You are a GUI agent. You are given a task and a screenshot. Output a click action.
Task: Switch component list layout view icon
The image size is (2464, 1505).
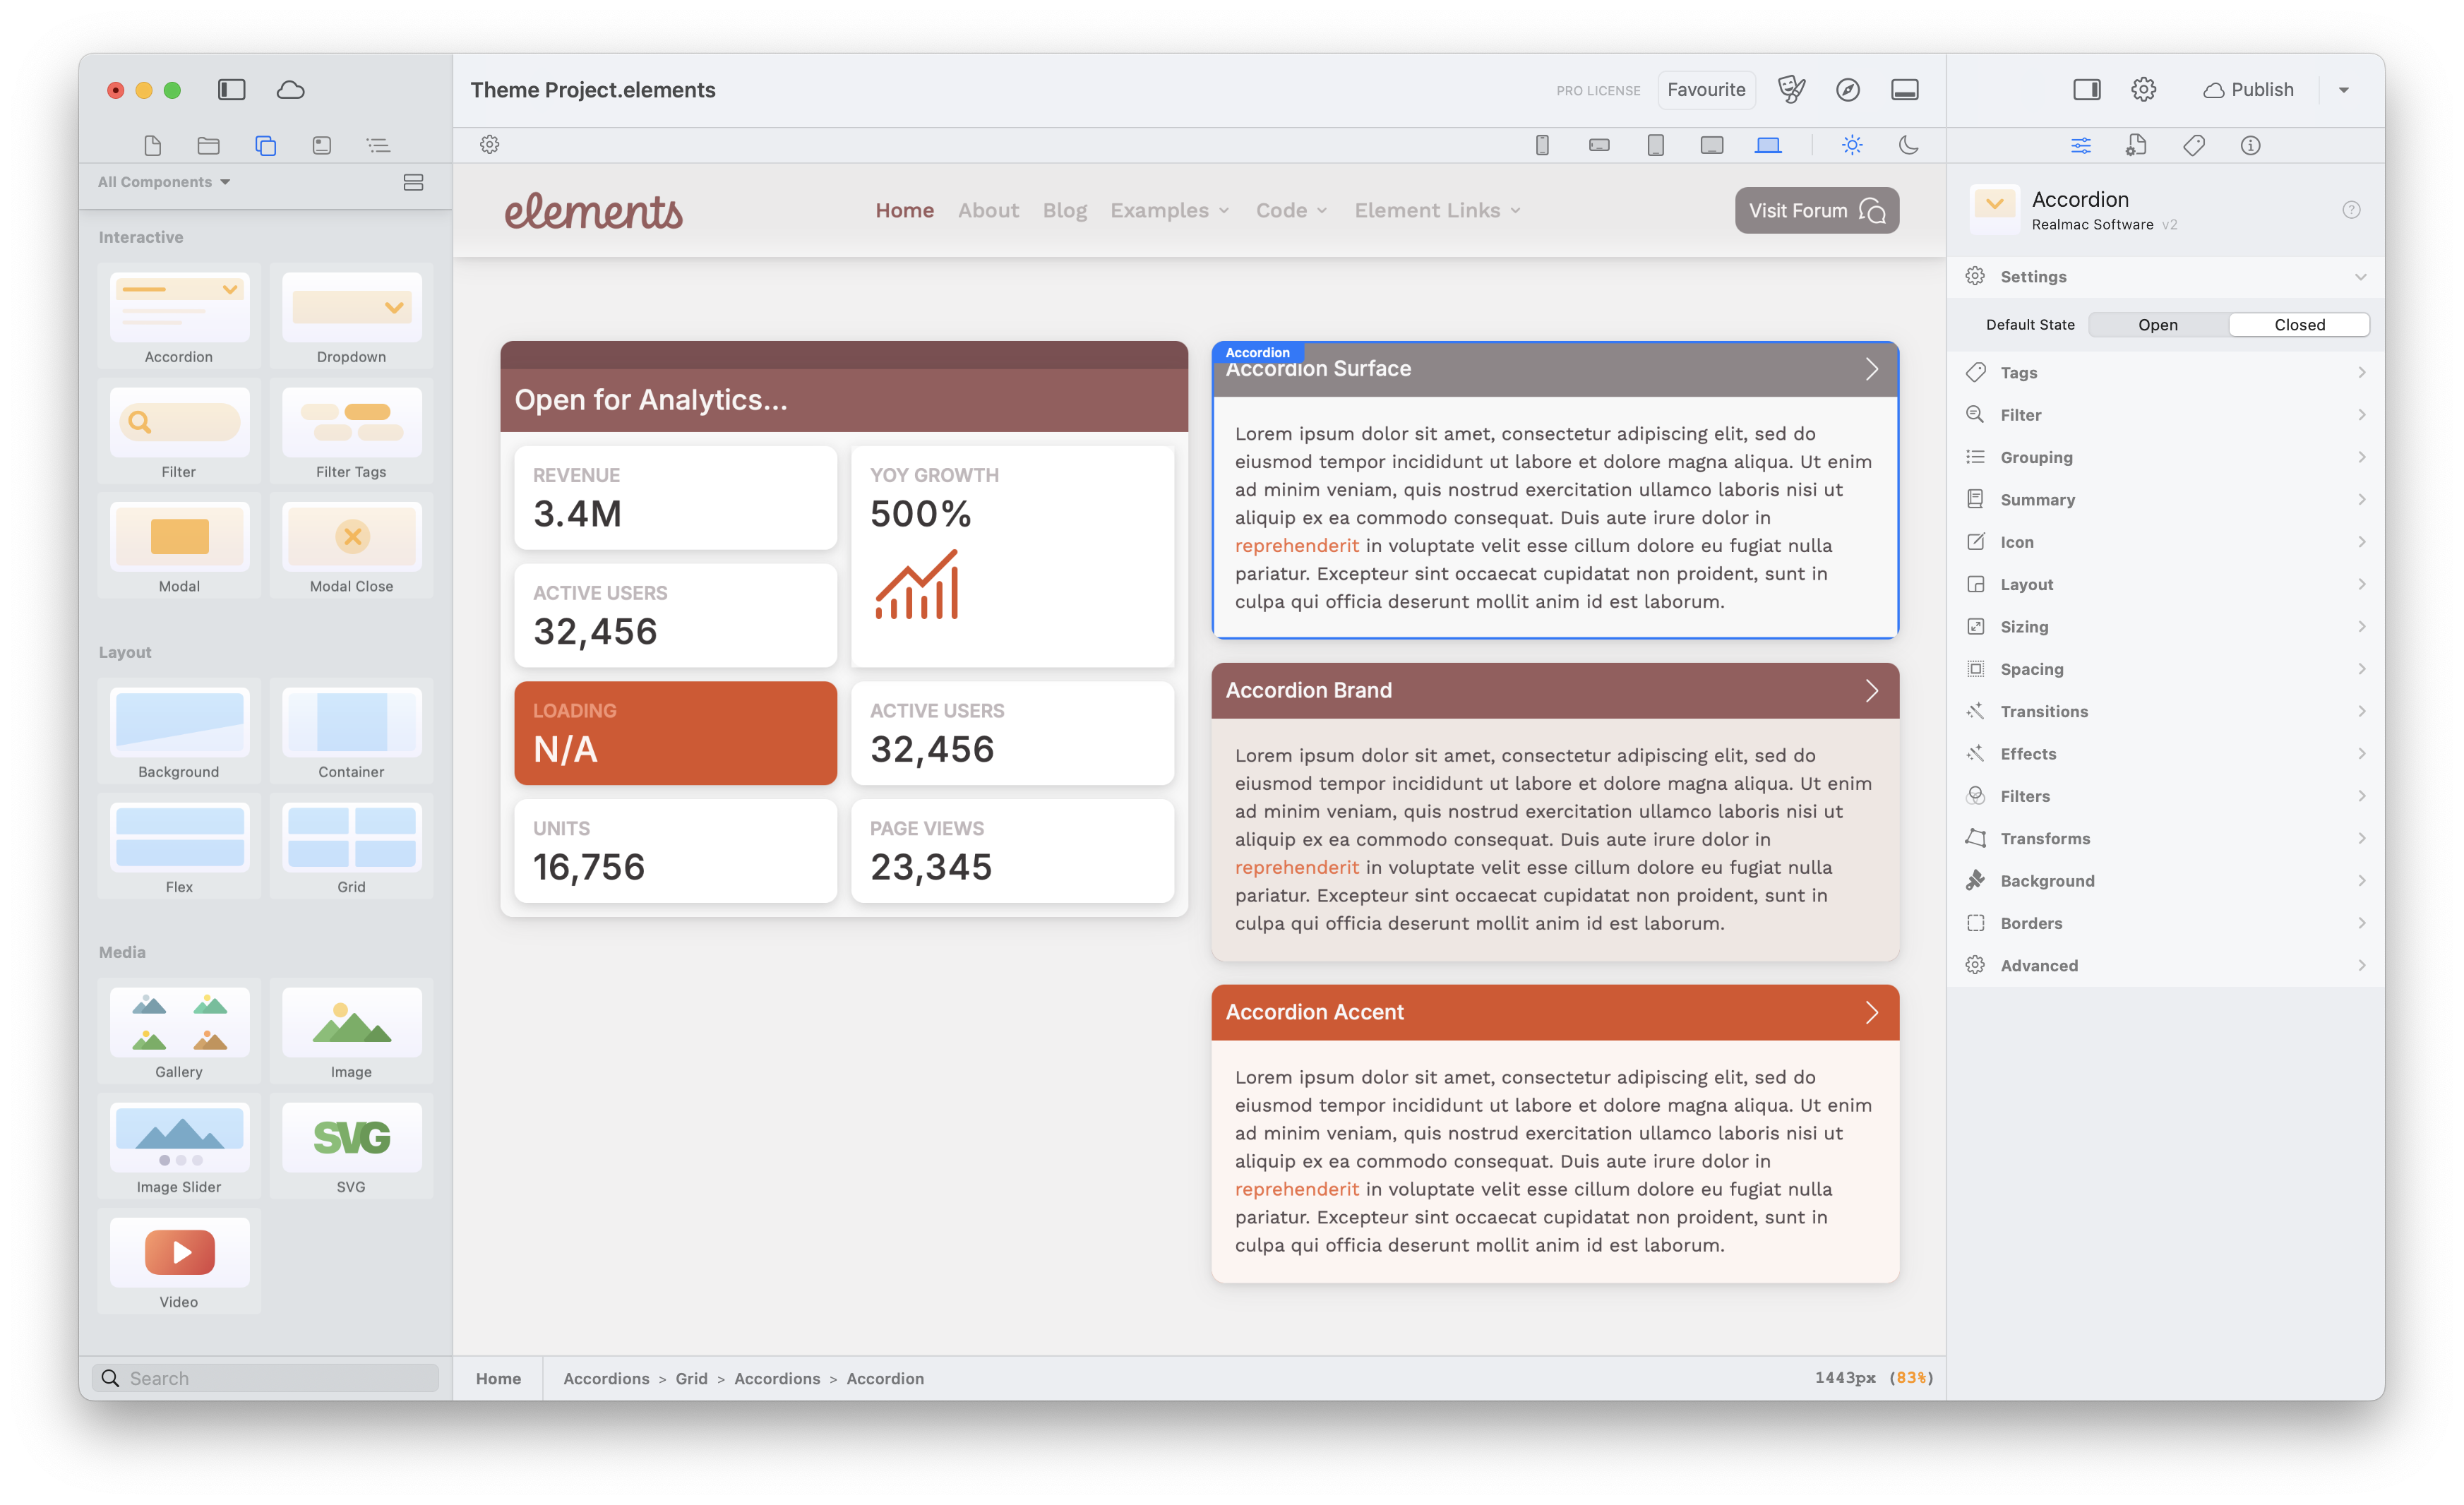pos(413,182)
